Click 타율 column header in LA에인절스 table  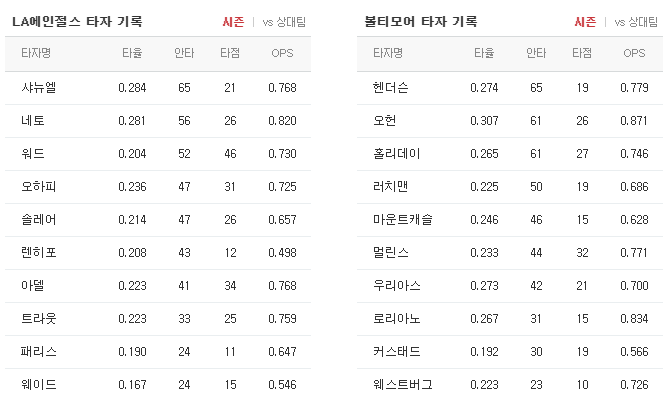(132, 53)
